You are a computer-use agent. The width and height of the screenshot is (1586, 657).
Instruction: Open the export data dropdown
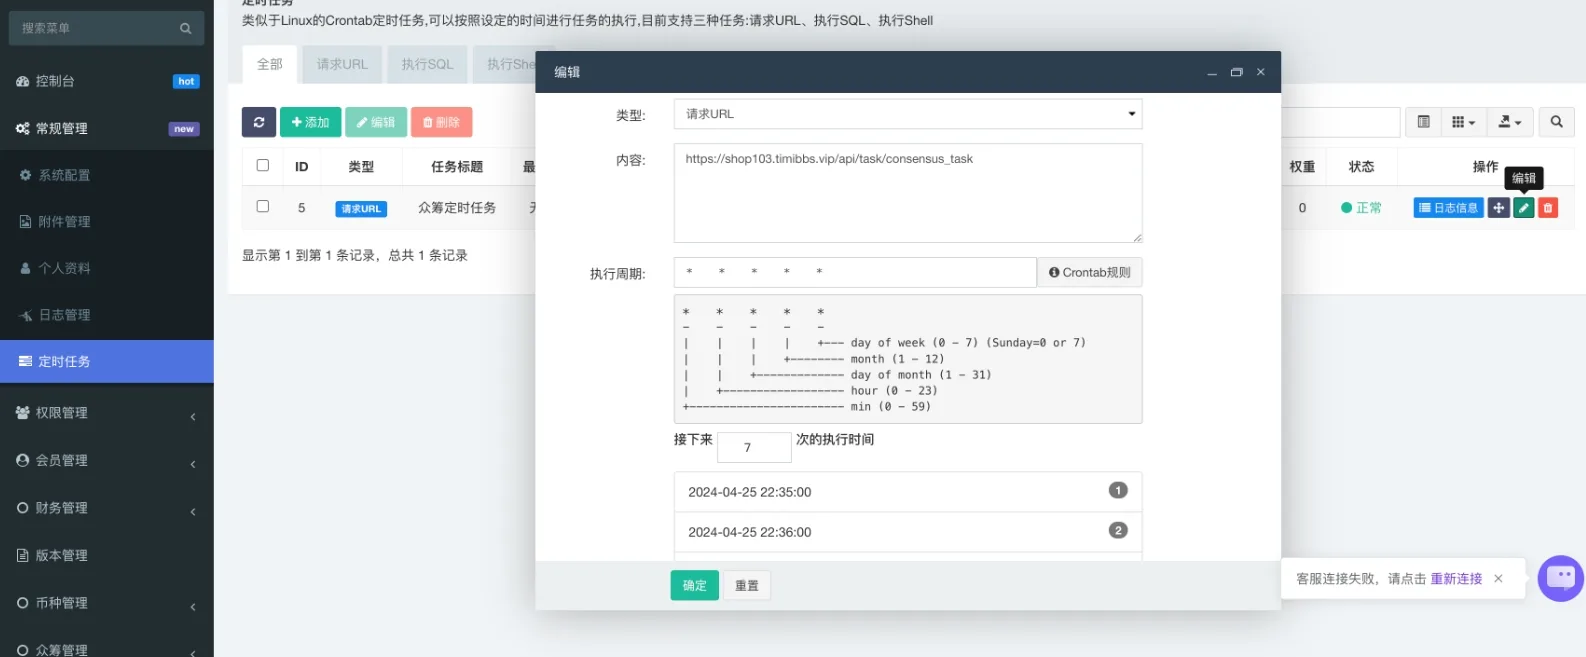[x=1509, y=122]
